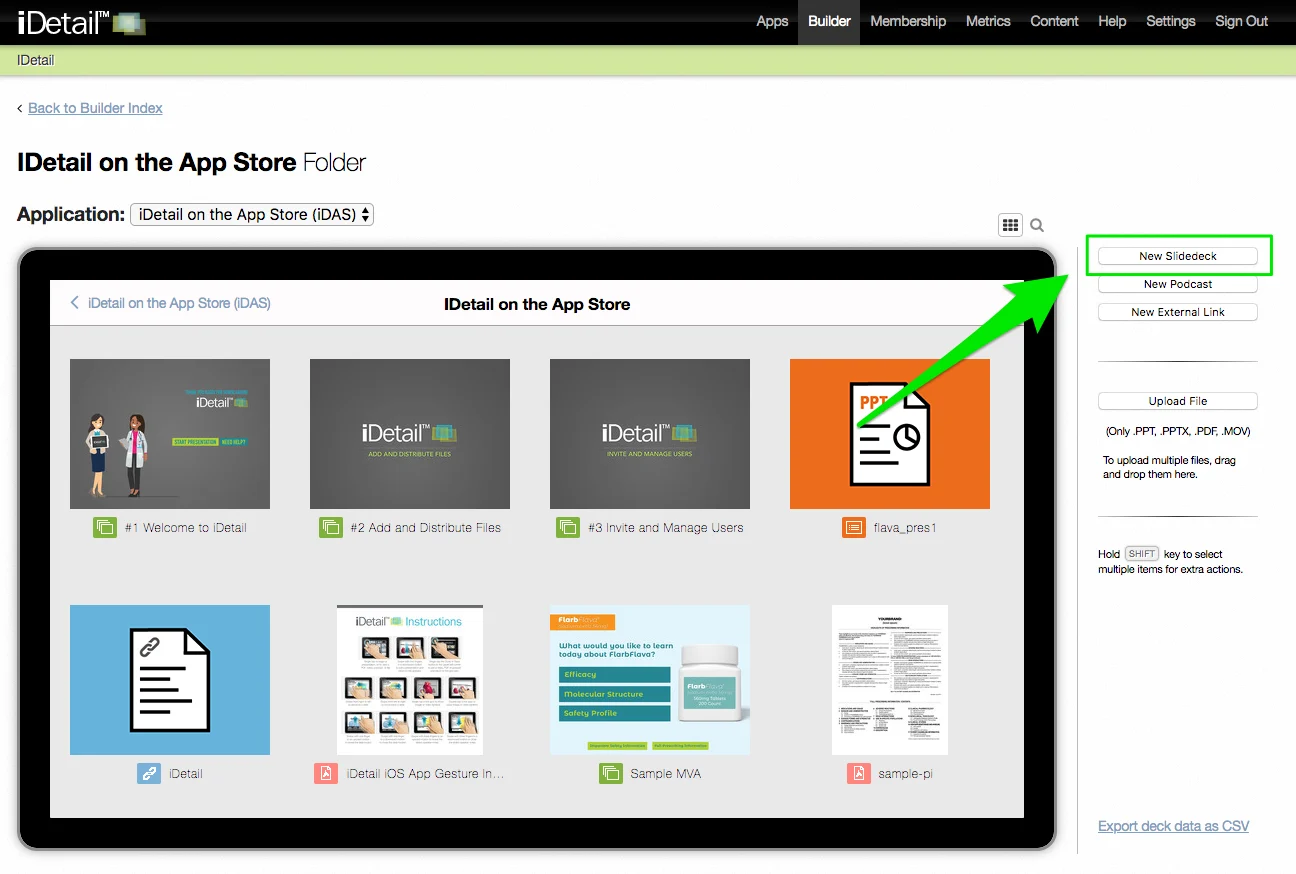Click iDetail on the App Store (iDAS) back link

coord(179,303)
